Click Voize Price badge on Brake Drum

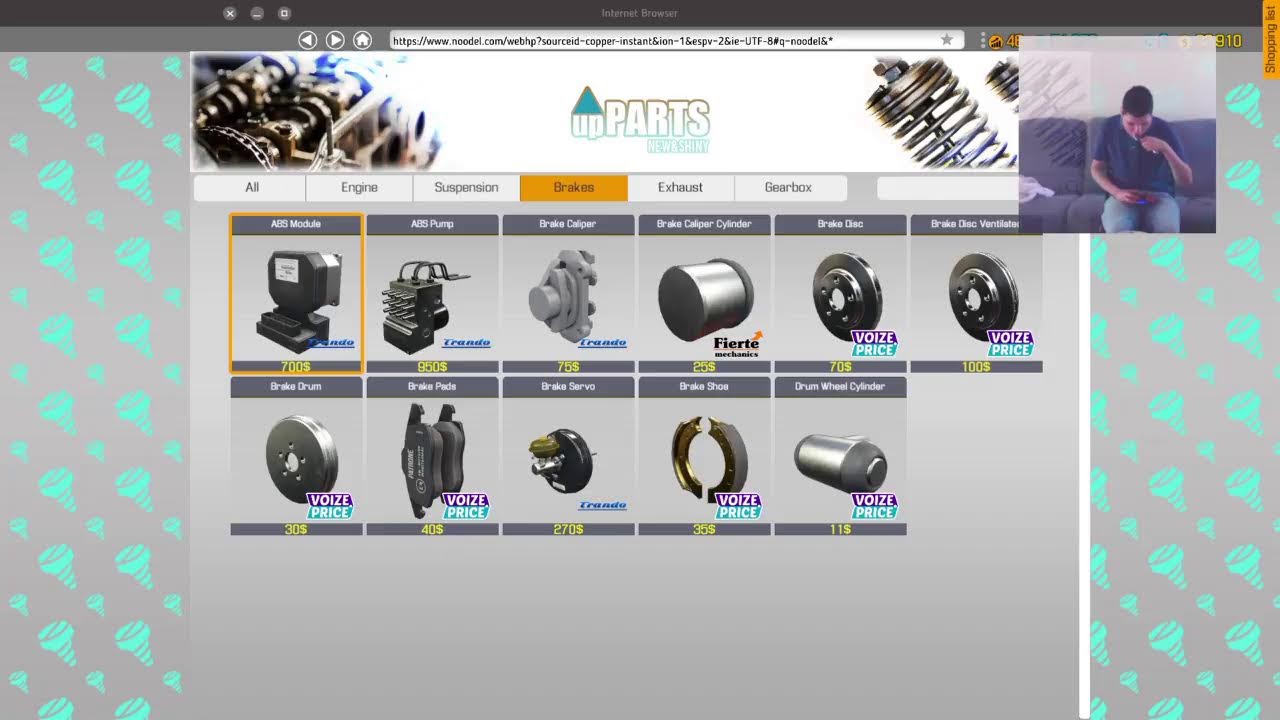click(x=330, y=506)
